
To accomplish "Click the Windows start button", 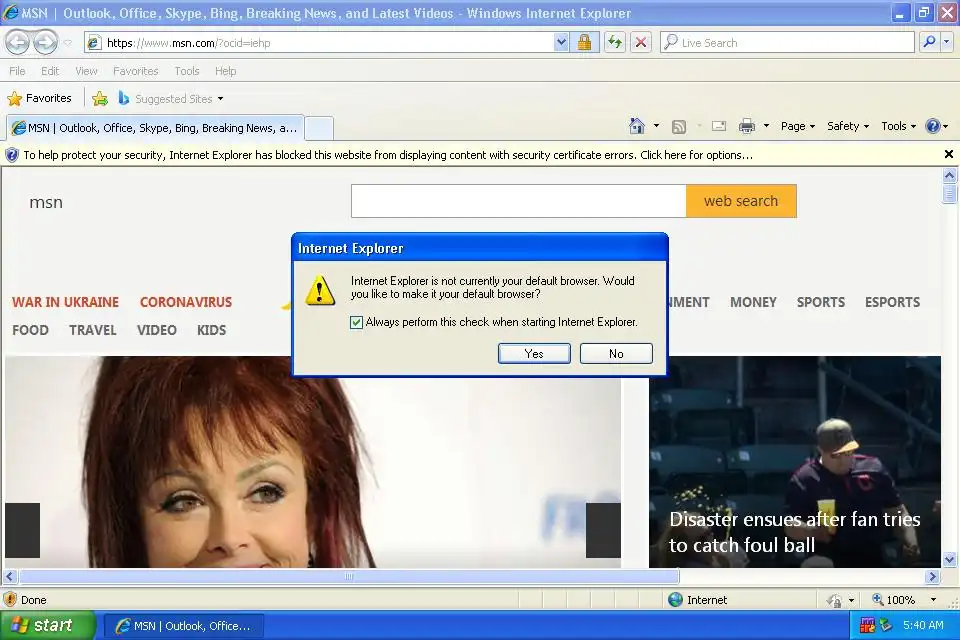I will pyautogui.click(x=48, y=625).
